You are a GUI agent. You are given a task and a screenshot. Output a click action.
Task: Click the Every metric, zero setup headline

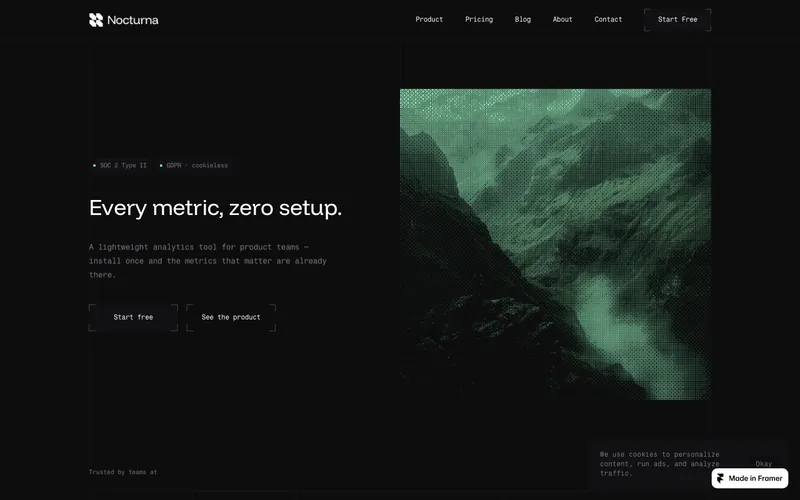pos(215,208)
